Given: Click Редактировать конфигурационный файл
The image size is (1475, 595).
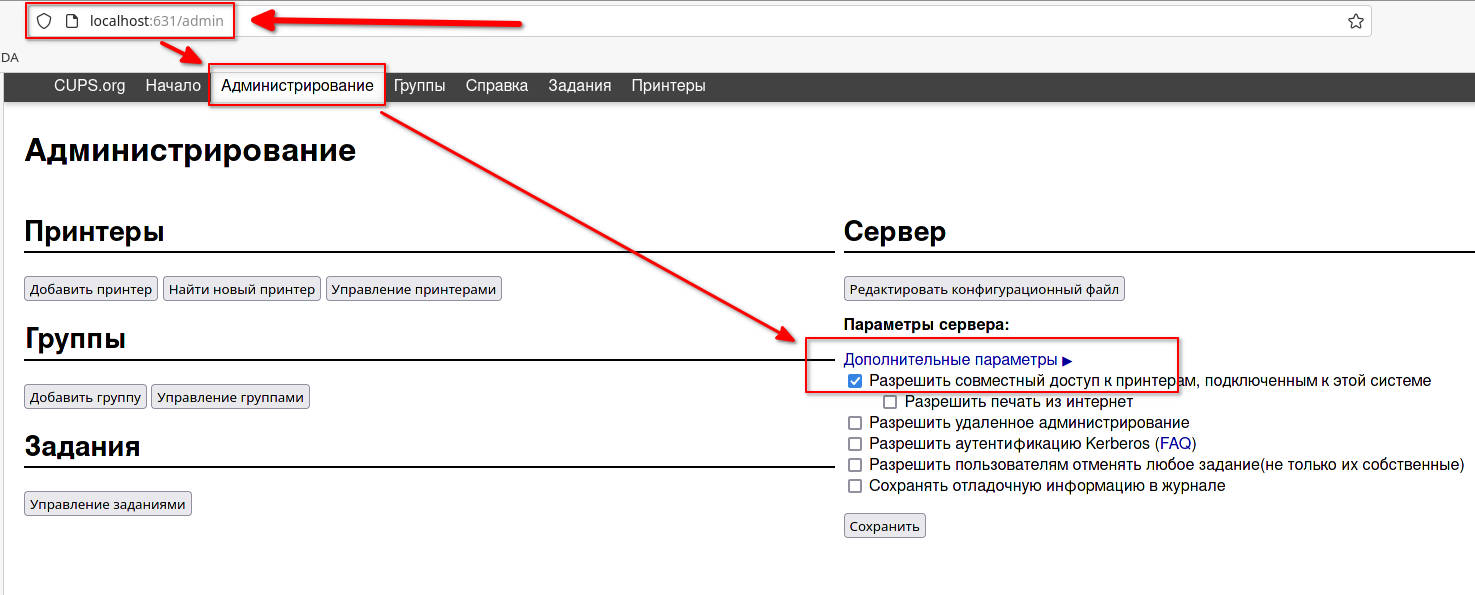Looking at the screenshot, I should click(983, 288).
